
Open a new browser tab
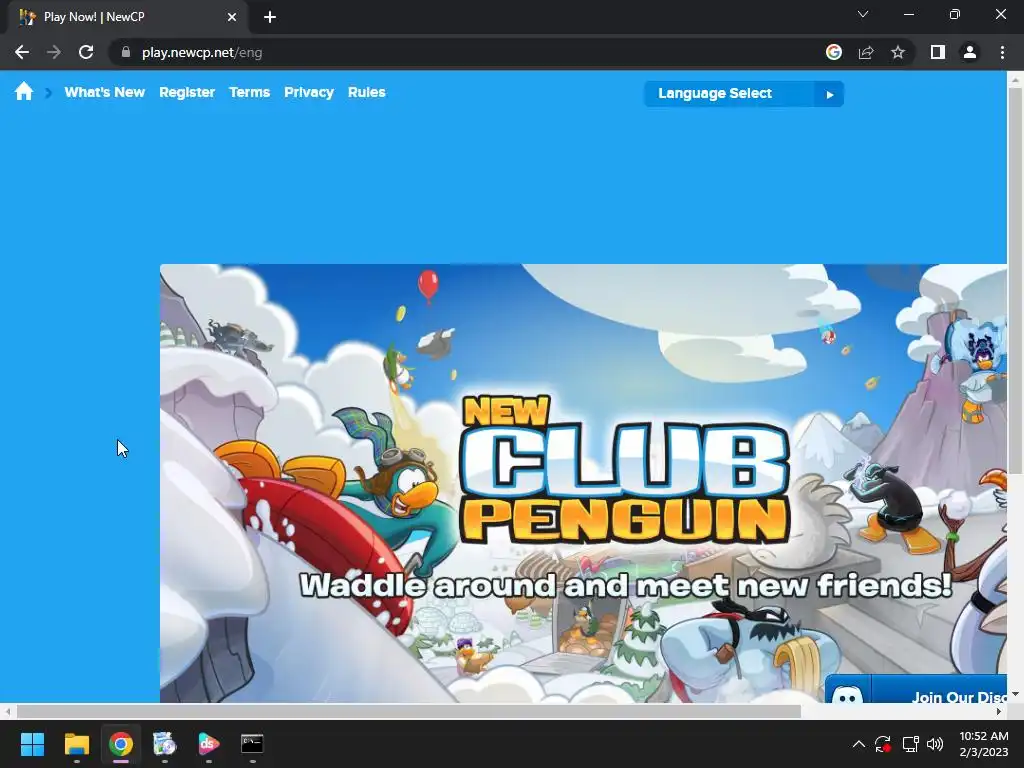[x=270, y=17]
